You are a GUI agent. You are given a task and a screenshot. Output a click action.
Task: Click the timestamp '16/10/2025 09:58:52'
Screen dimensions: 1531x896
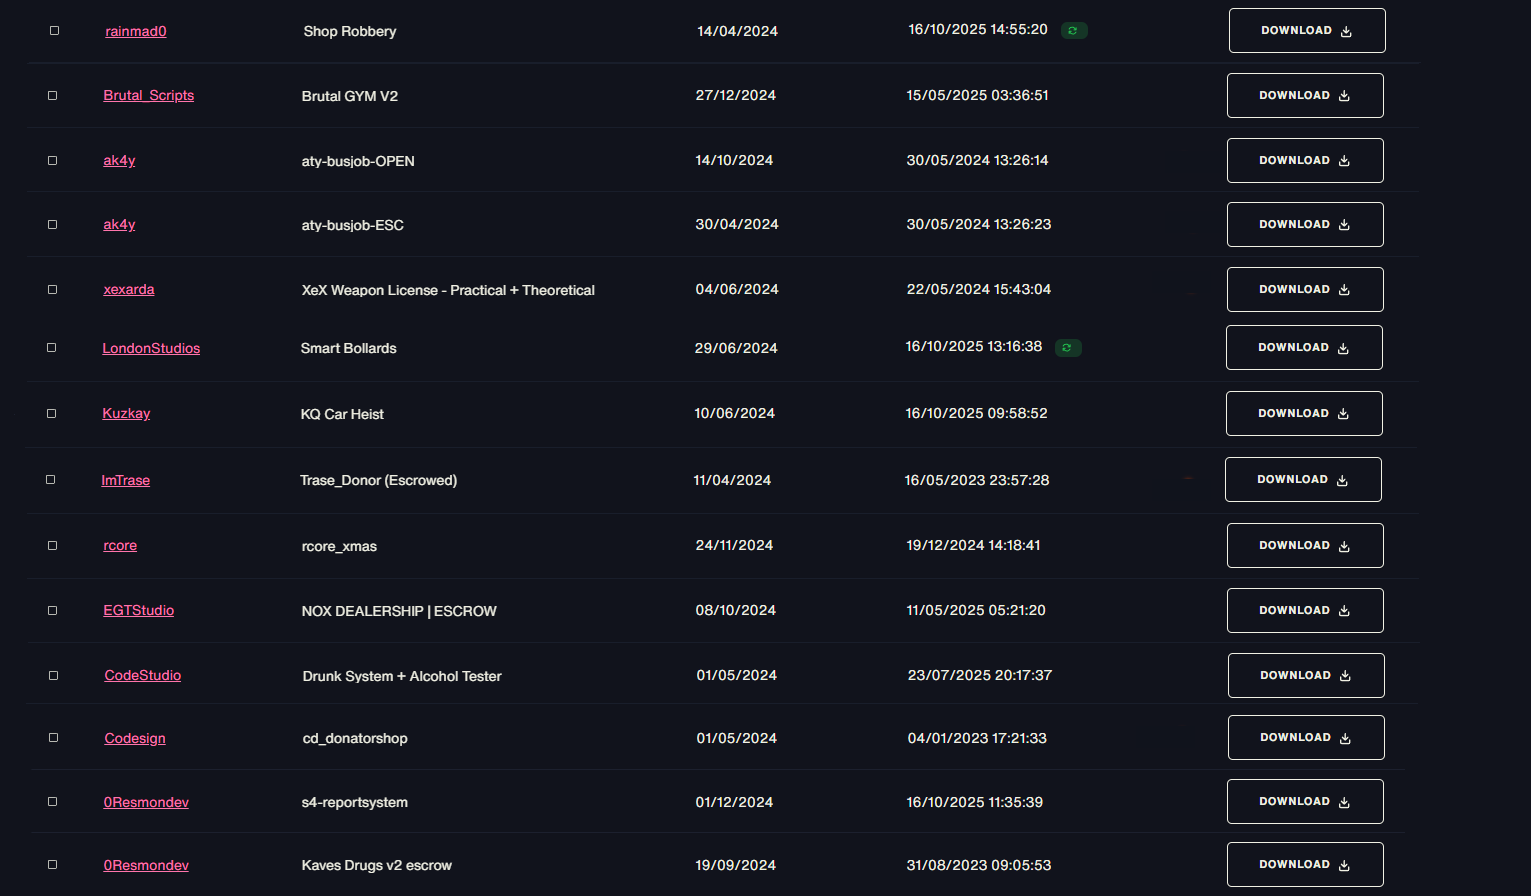click(x=976, y=414)
